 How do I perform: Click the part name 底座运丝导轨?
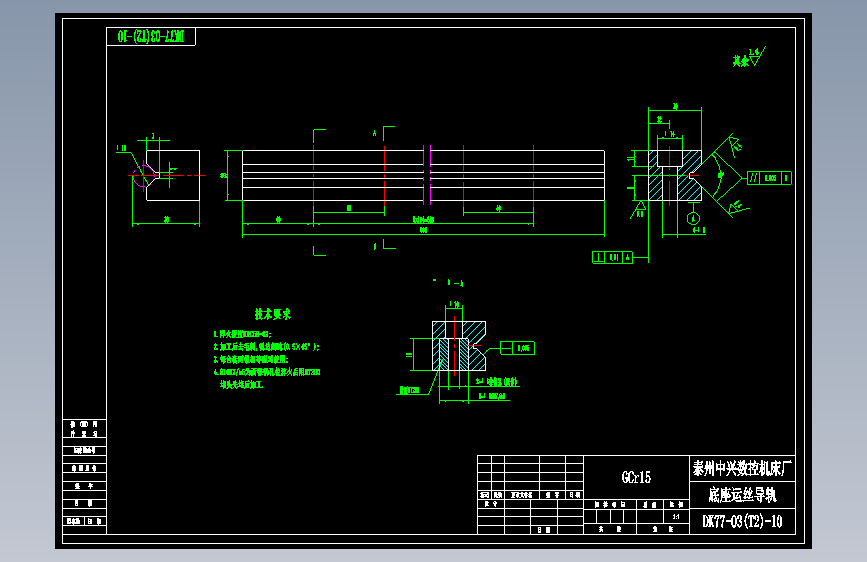[742, 495]
